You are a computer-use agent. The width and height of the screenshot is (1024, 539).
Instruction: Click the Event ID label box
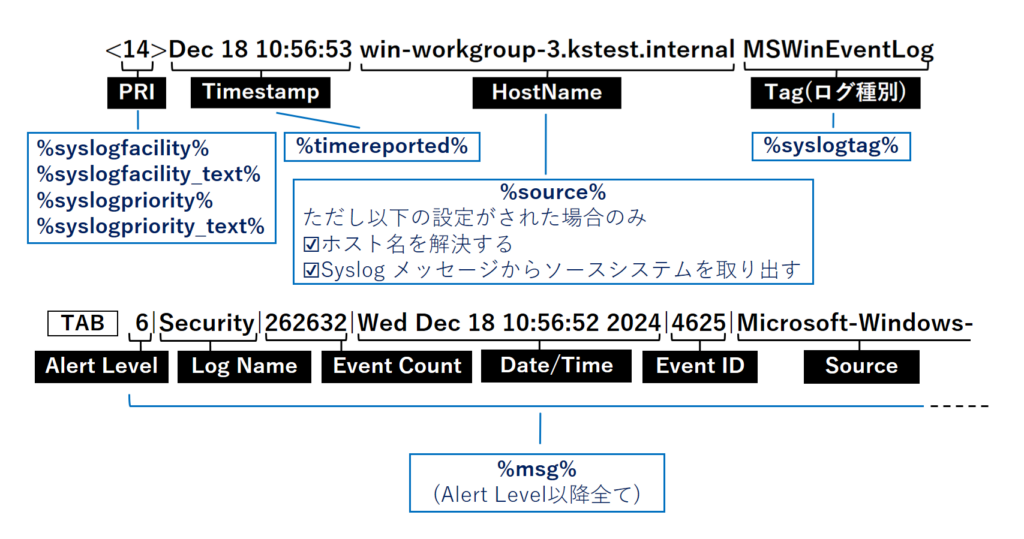pyautogui.click(x=700, y=367)
